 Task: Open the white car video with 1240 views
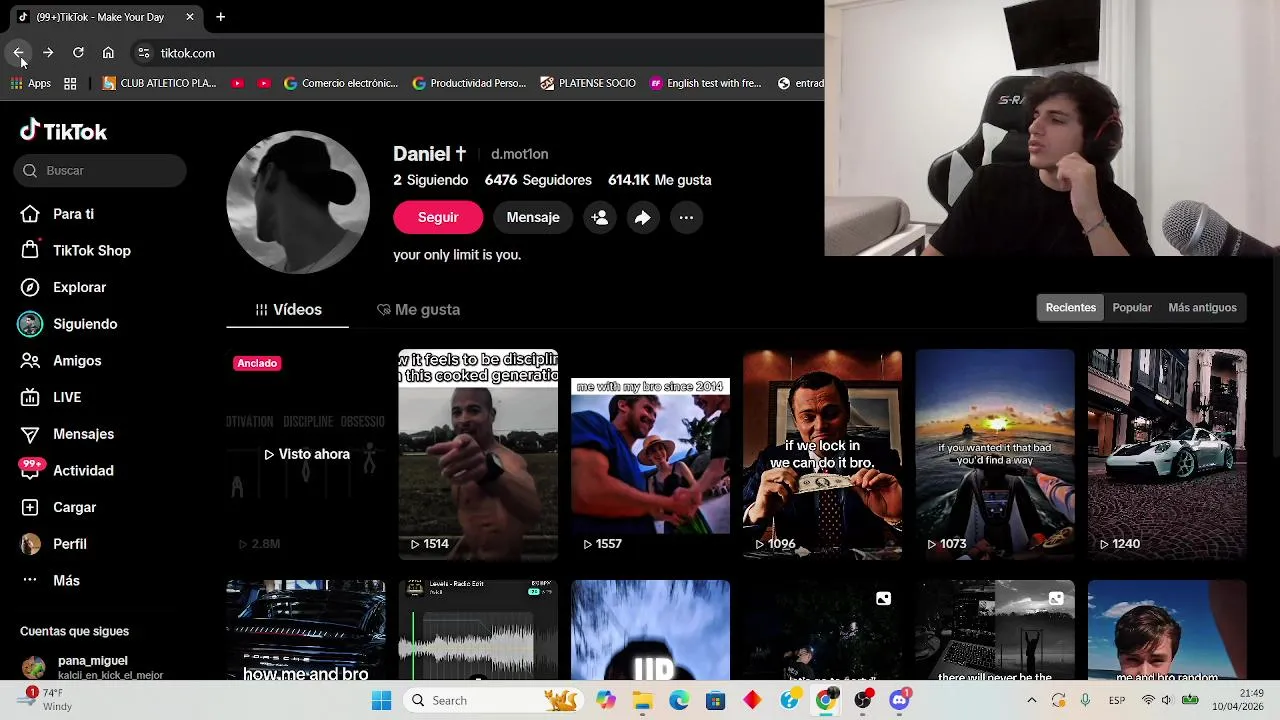(x=1167, y=454)
